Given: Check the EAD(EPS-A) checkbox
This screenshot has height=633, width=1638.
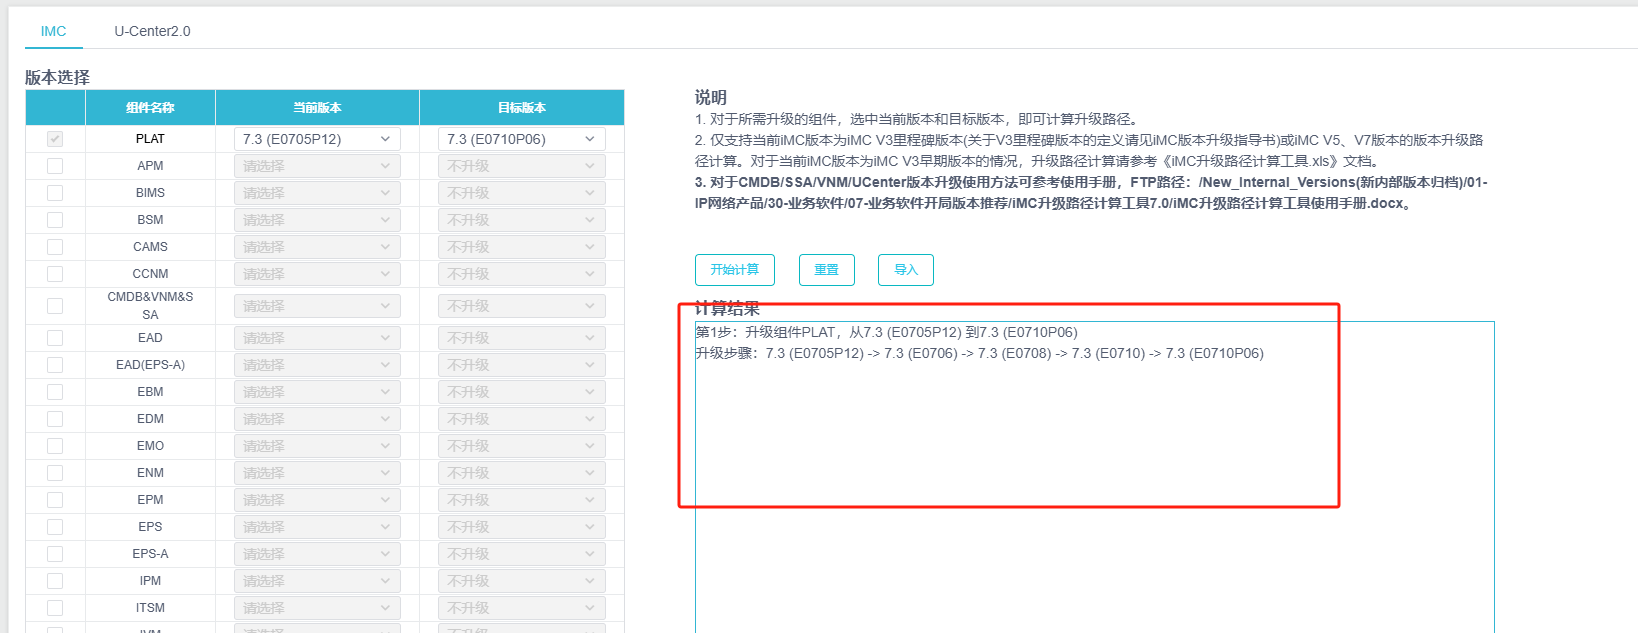Looking at the screenshot, I should coord(55,365).
